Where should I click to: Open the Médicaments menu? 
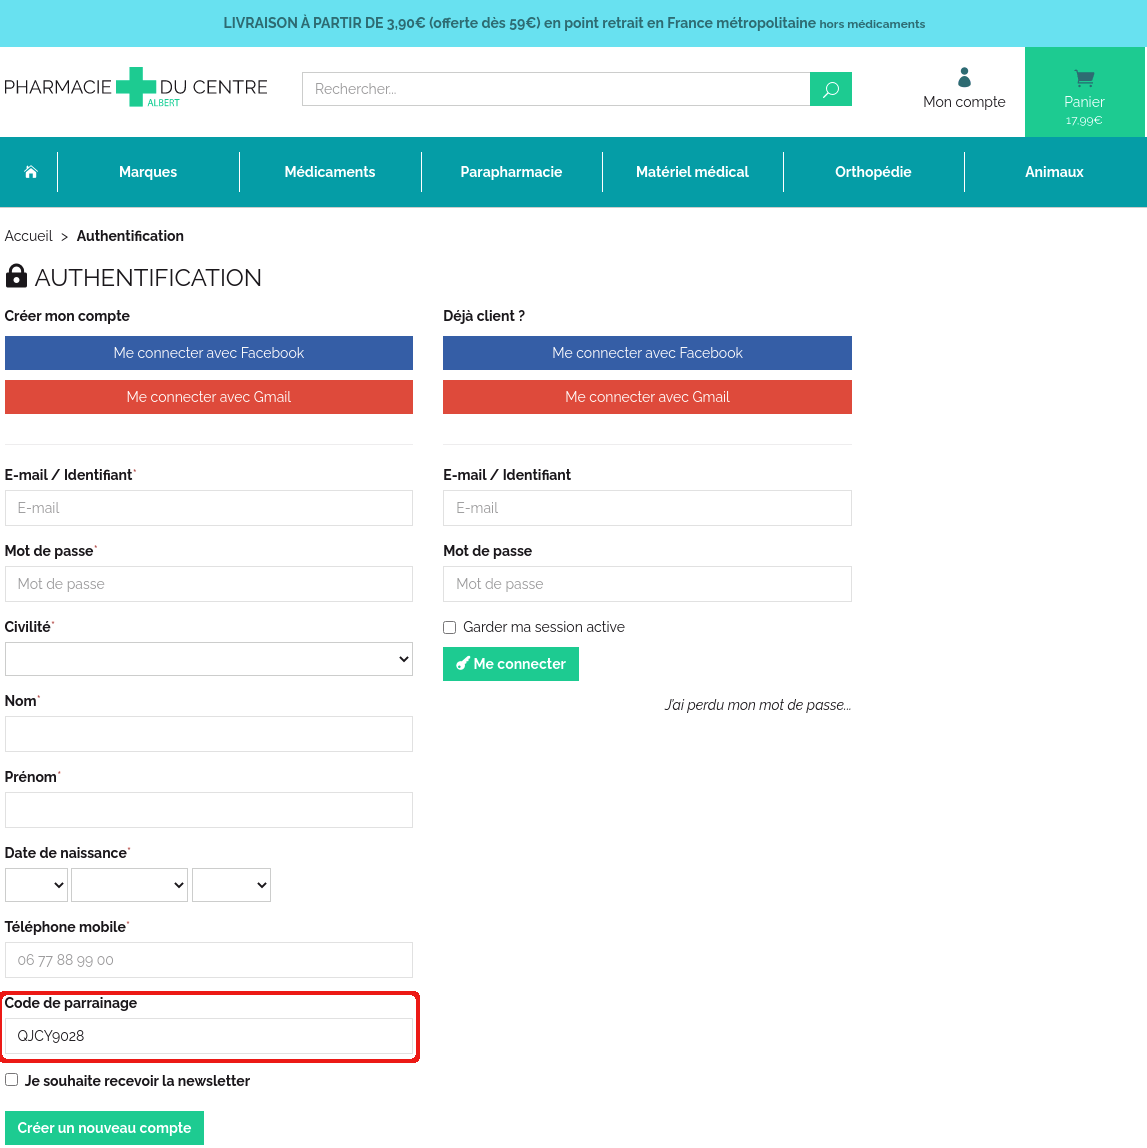click(330, 172)
